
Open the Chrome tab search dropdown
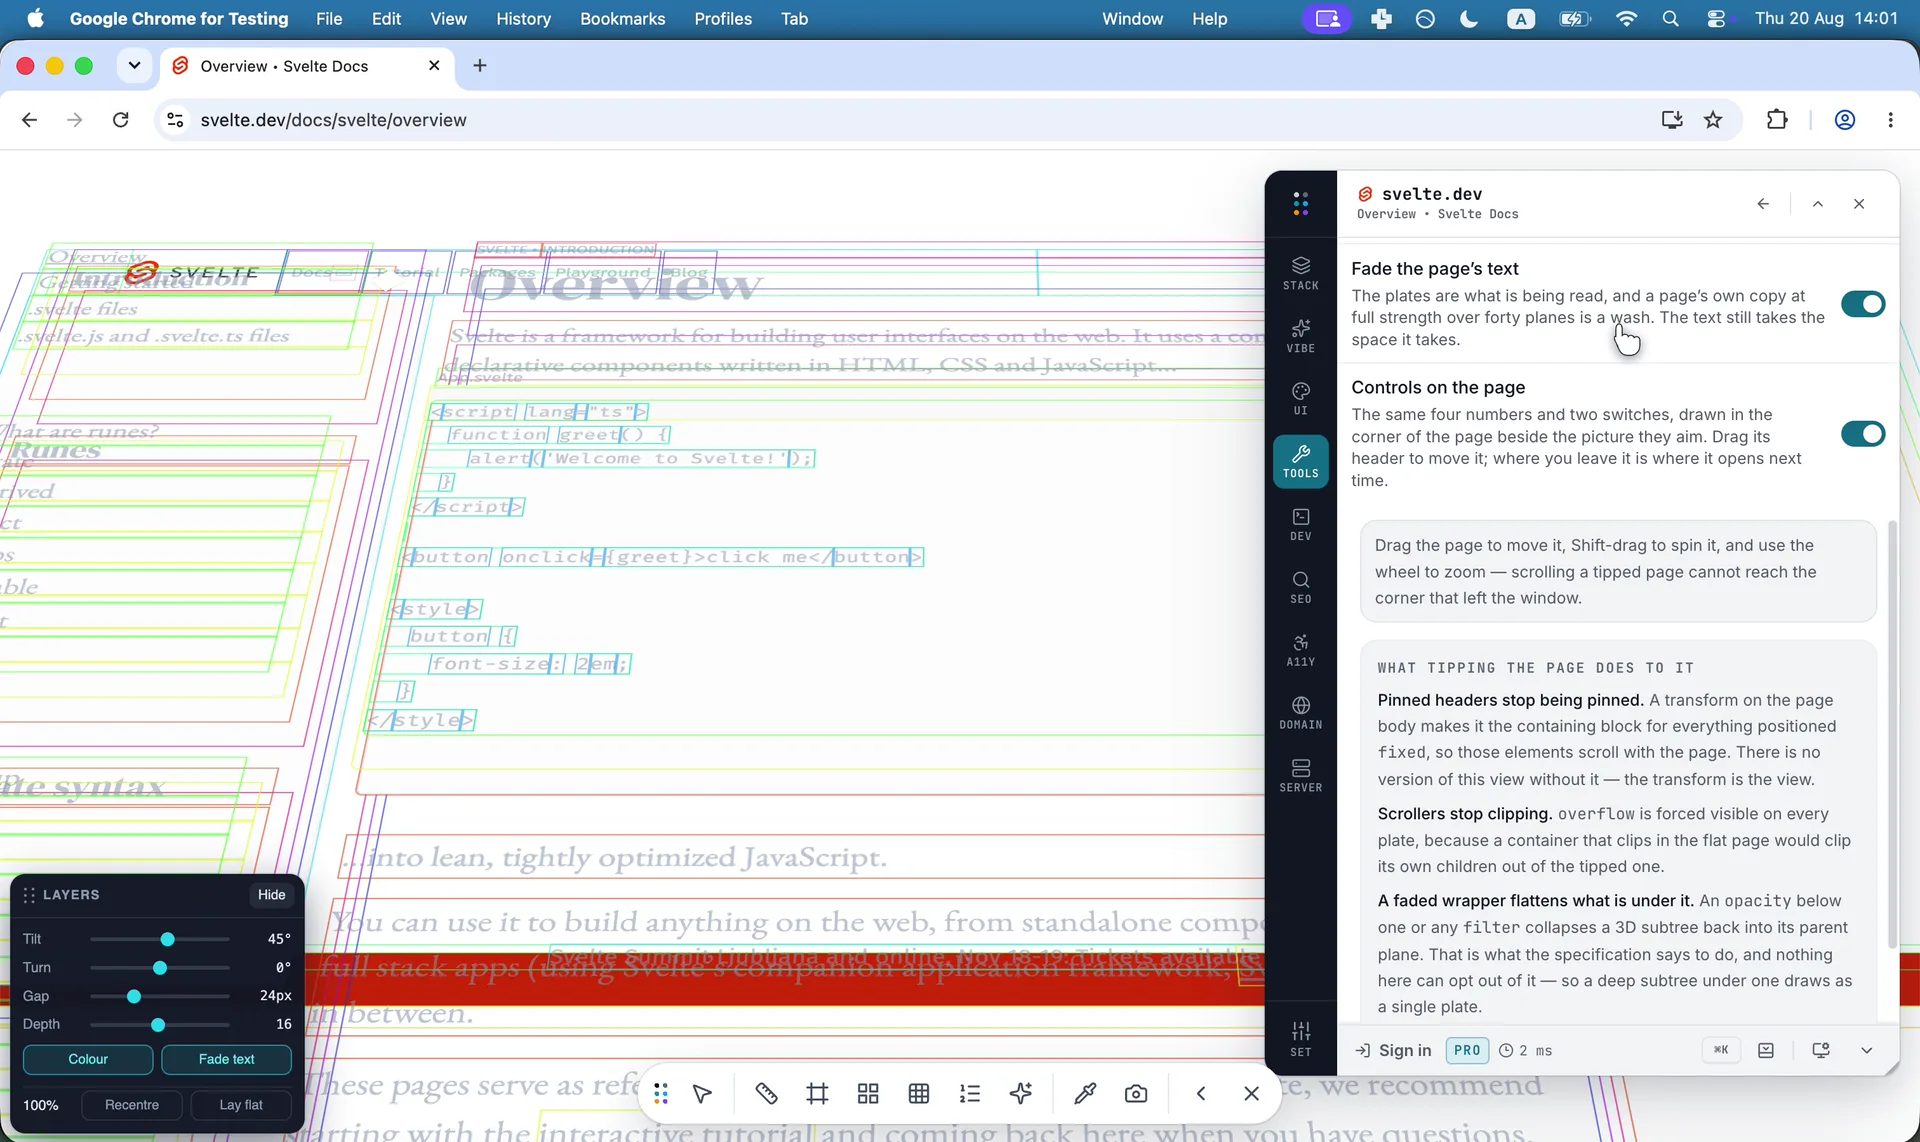pyautogui.click(x=134, y=66)
